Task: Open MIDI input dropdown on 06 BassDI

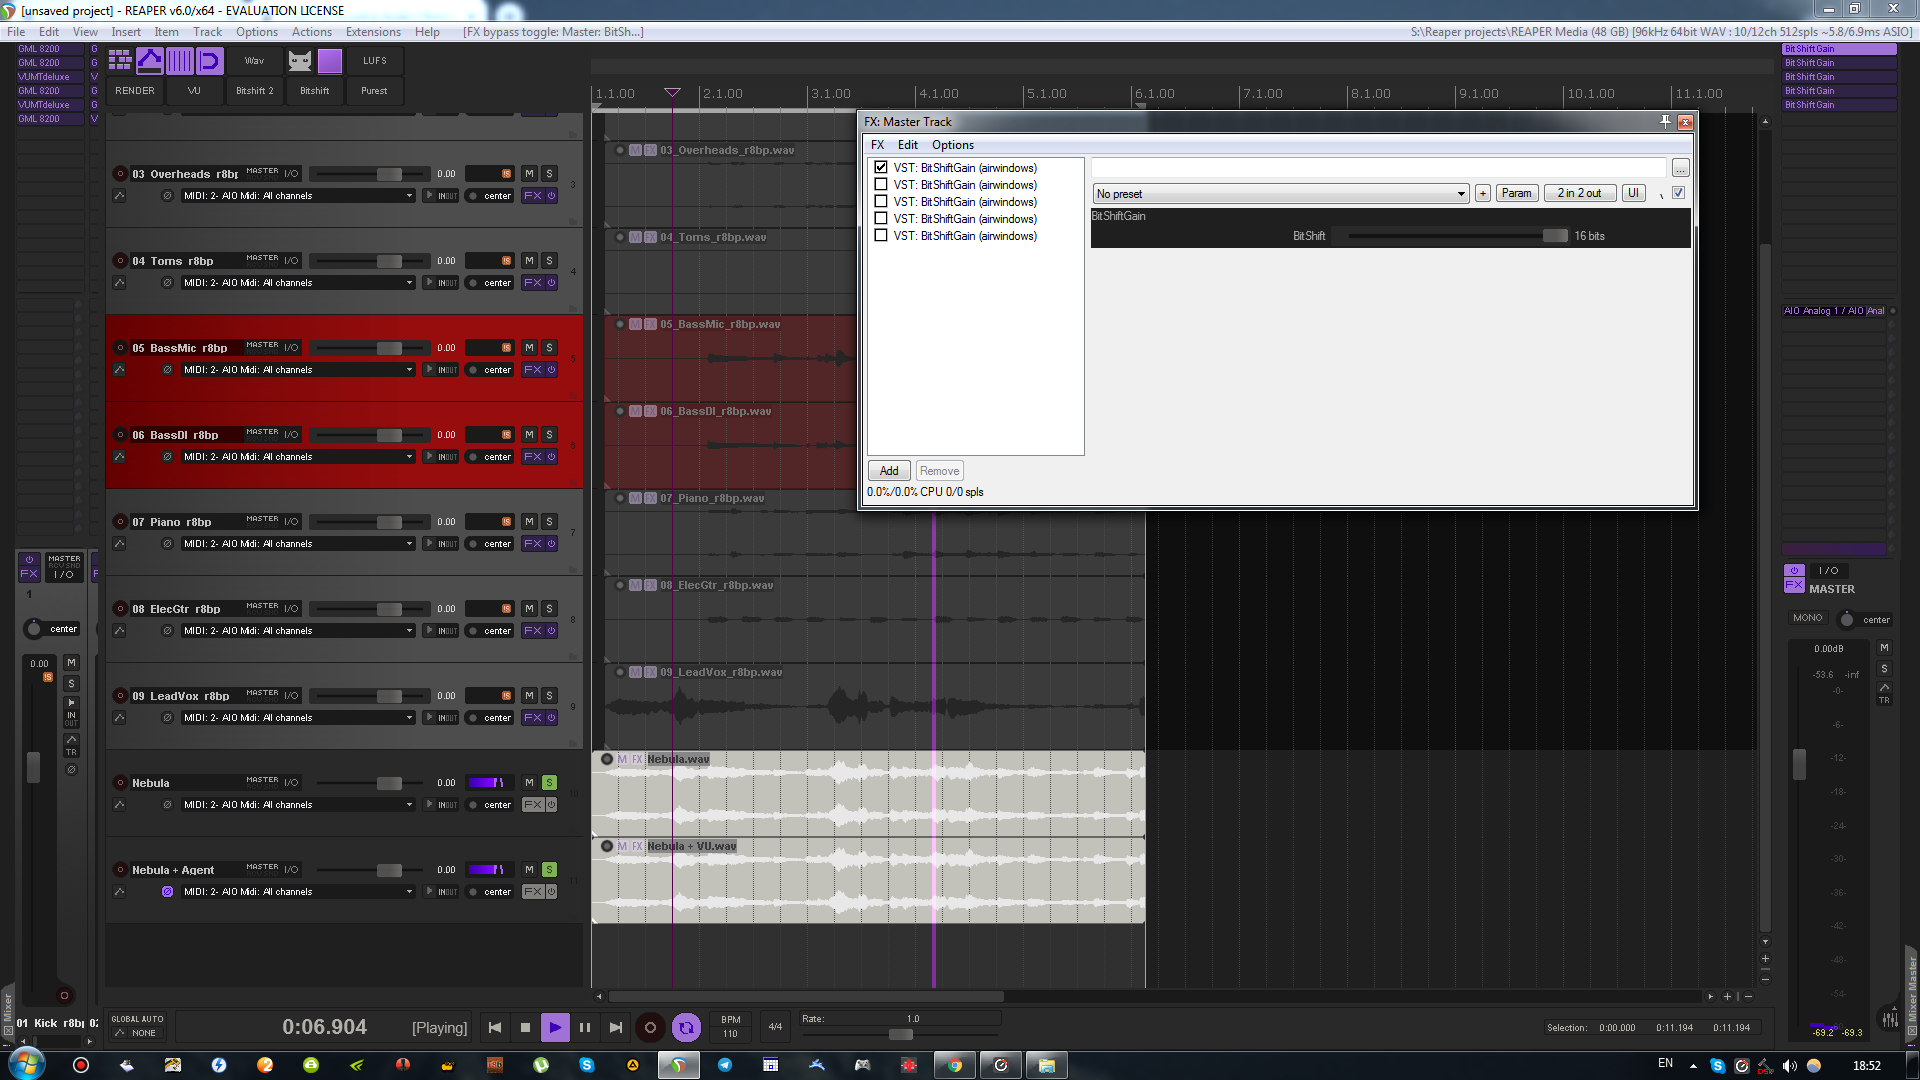Action: [x=298, y=457]
